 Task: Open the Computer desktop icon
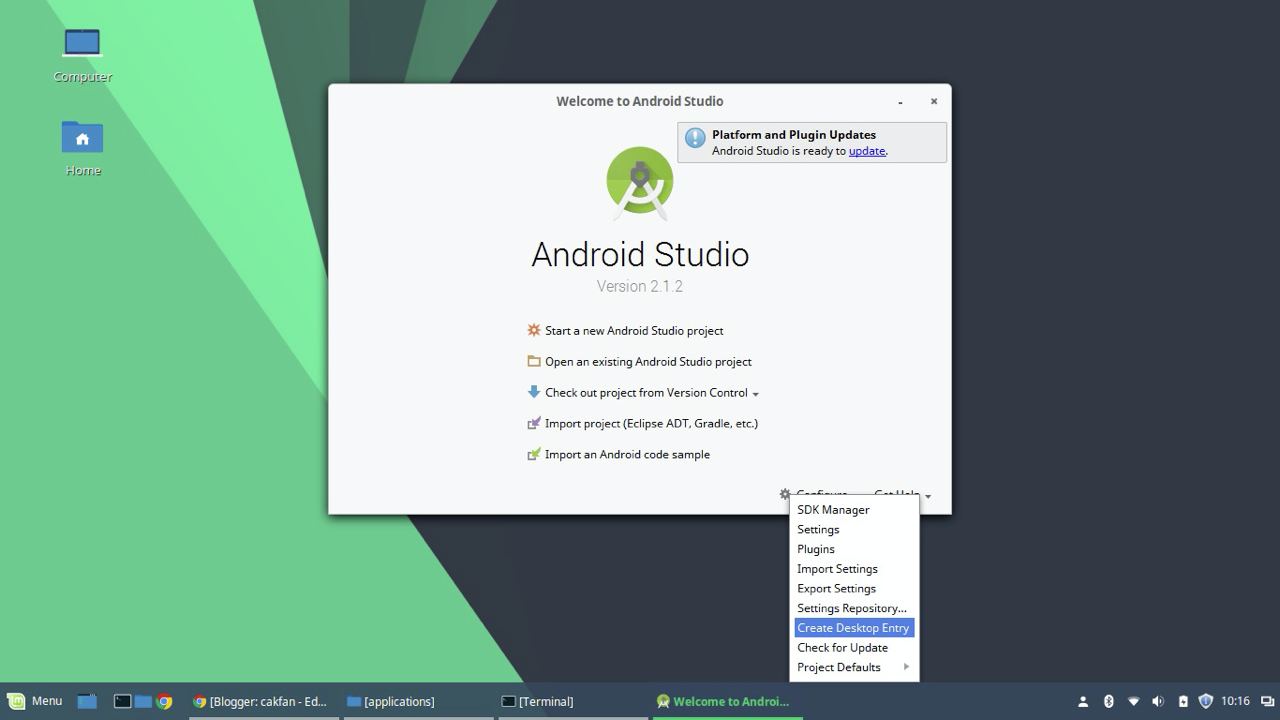point(82,55)
